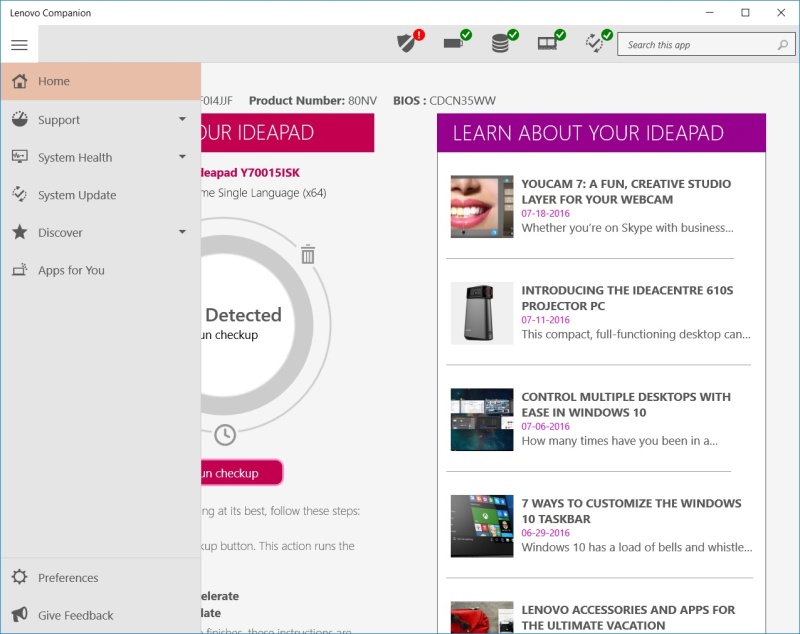Click the 'How many times have you' excerpt

pyautogui.click(x=619, y=441)
